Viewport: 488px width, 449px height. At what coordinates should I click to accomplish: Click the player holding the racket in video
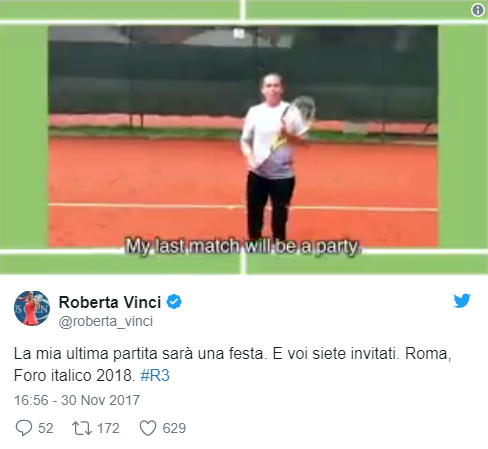274,157
